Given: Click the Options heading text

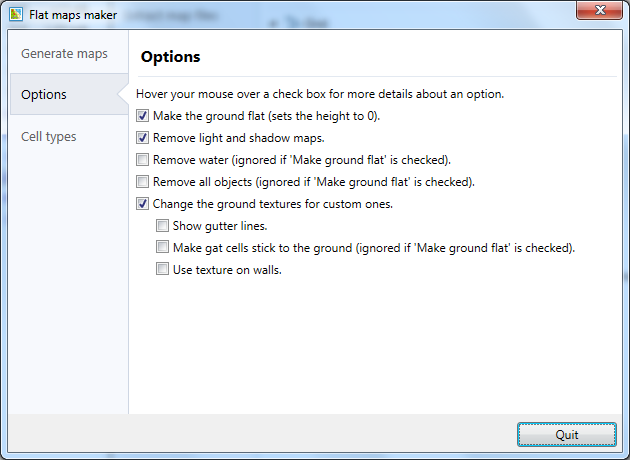Looking at the screenshot, I should pos(170,57).
